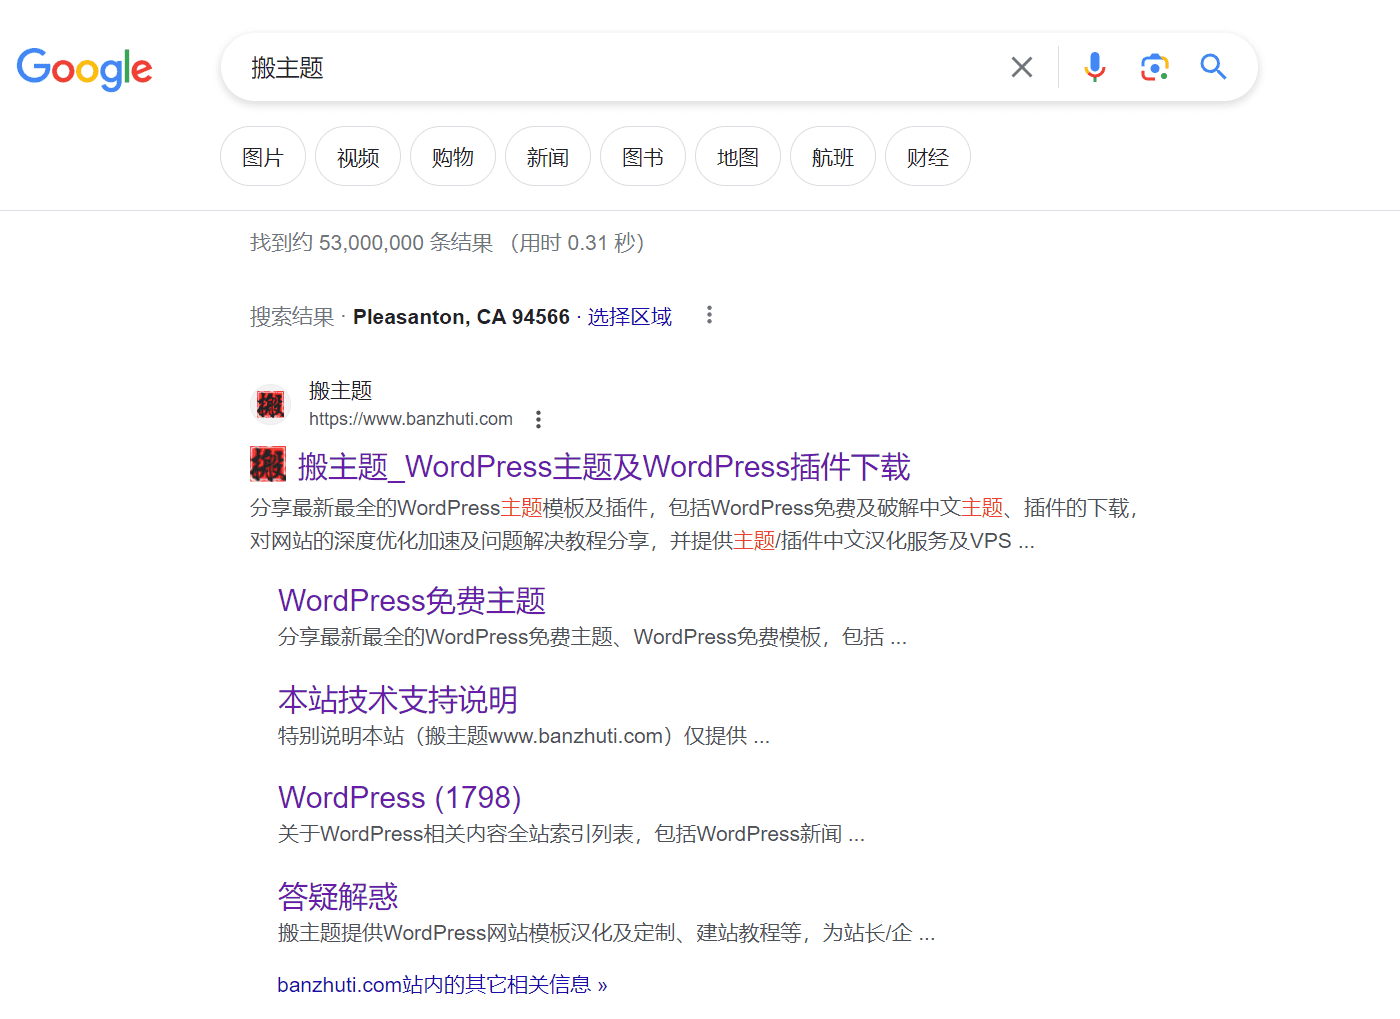The width and height of the screenshot is (1400, 1019).
Task: Open location options three-dot menu
Action: (x=709, y=315)
